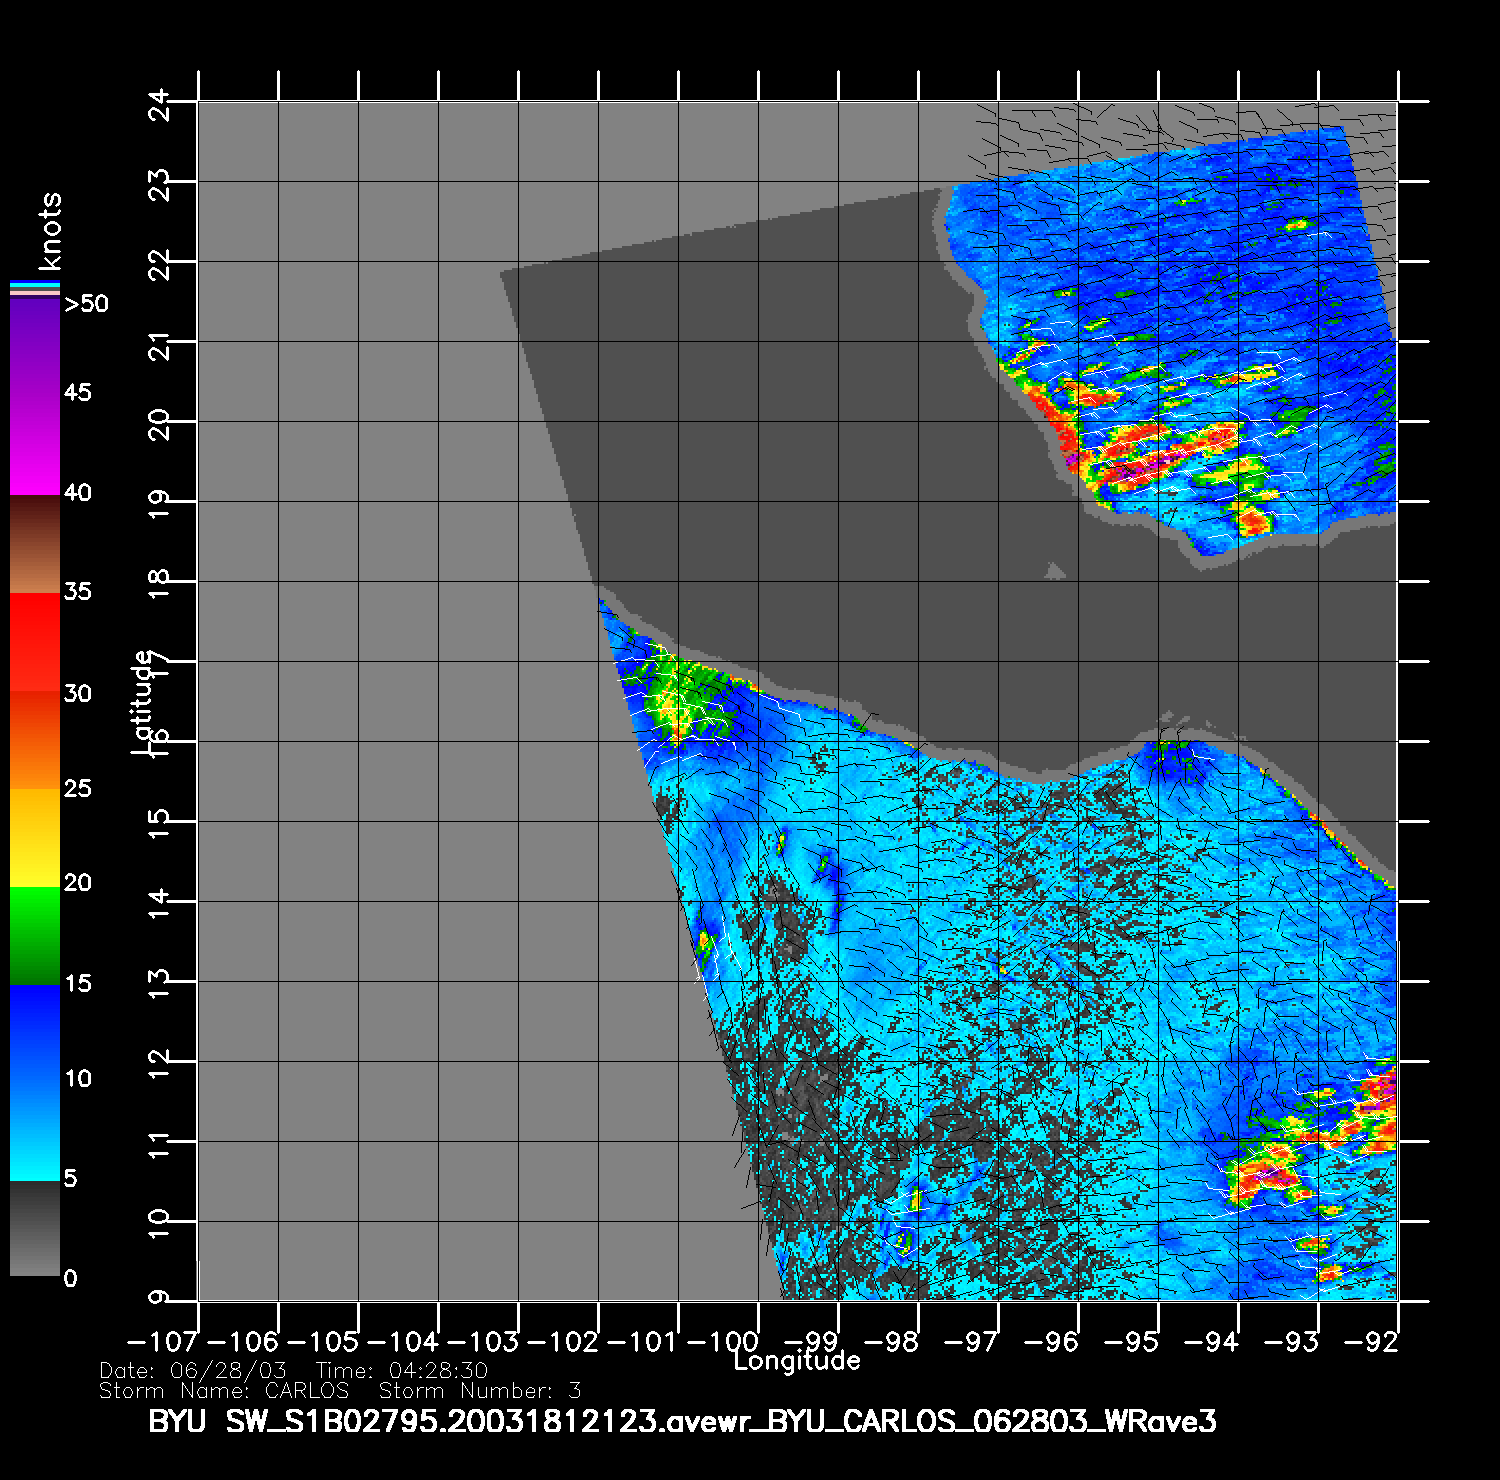Viewport: 1500px width, 1480px height.
Task: Click the "knots" unit label above legend
Action: (49, 231)
